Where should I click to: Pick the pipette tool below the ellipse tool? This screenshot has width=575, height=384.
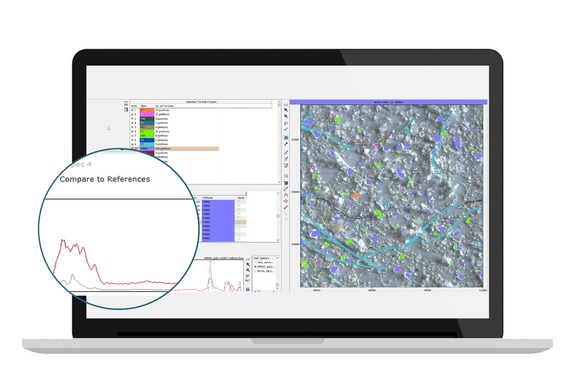pos(286,144)
